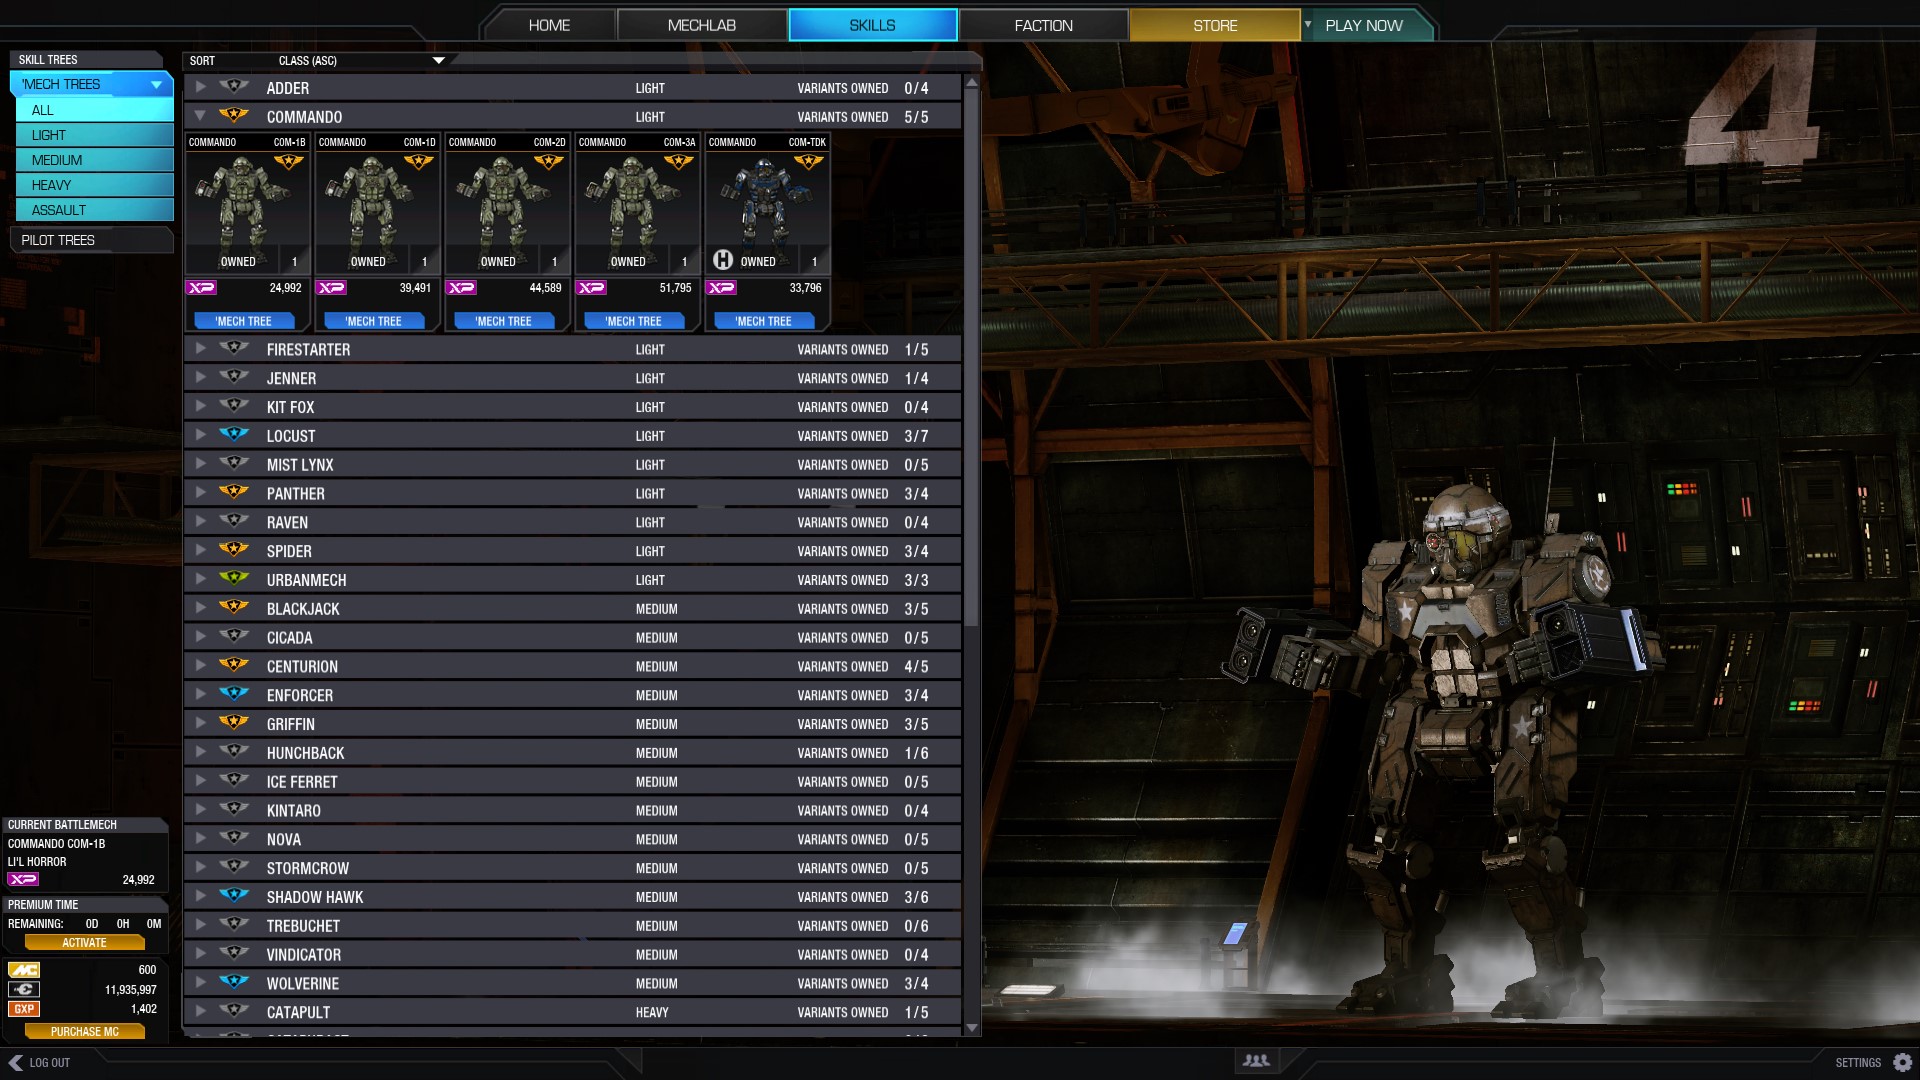Click the gold wings badge on COM-1B card

pyautogui.click(x=289, y=162)
